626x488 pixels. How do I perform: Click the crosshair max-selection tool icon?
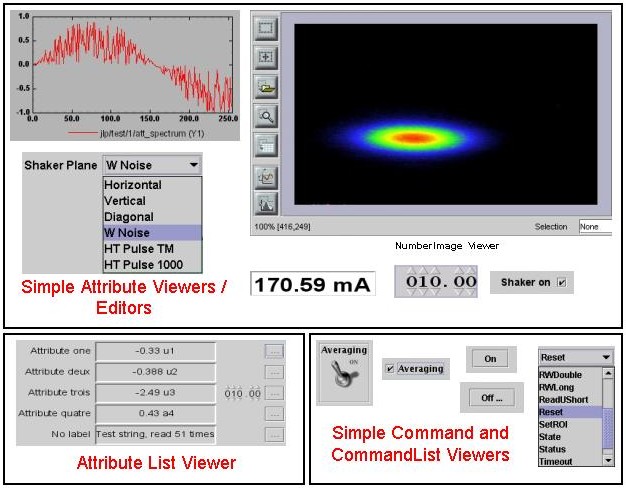[x=265, y=58]
